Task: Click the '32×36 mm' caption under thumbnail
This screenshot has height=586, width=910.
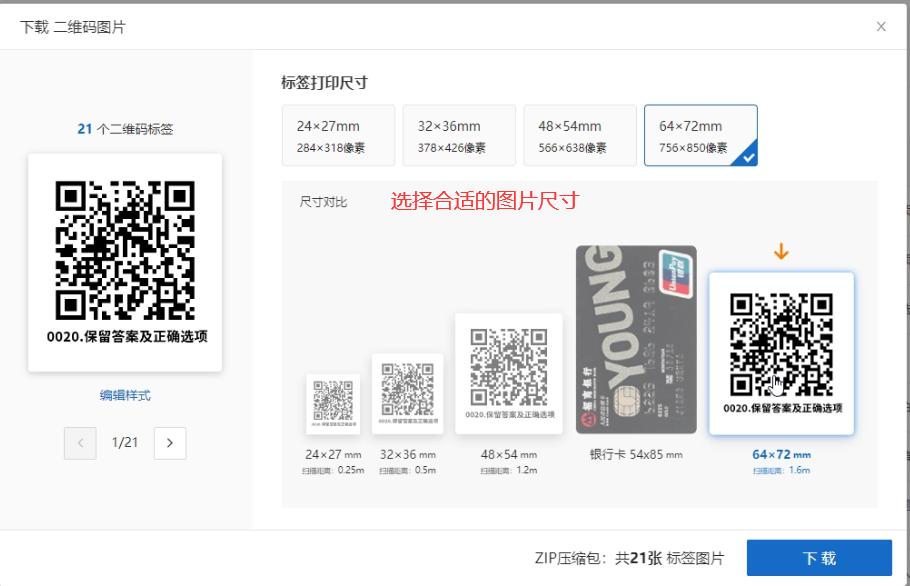Action: tap(407, 454)
